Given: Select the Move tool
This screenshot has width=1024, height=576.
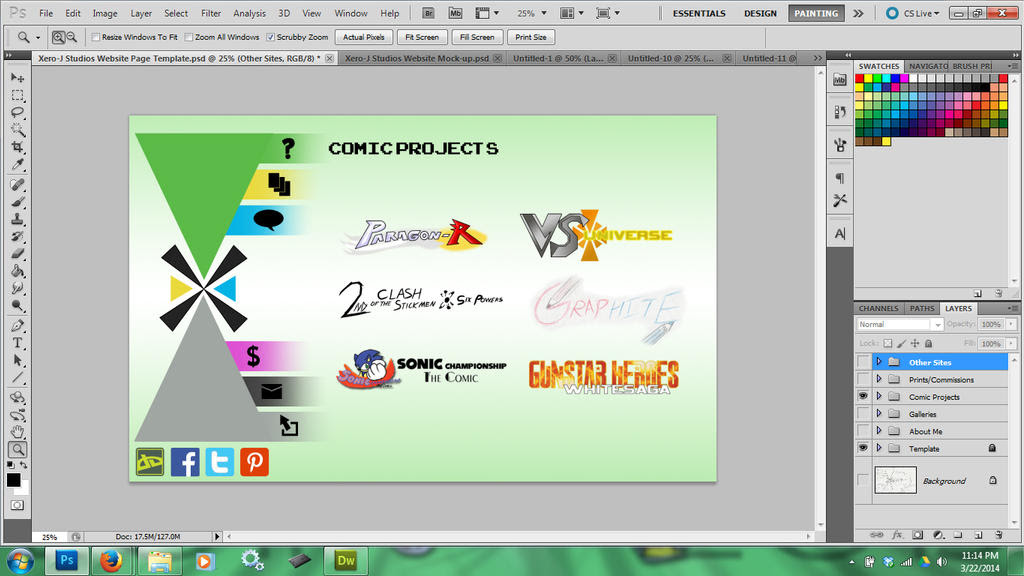Looking at the screenshot, I should [x=18, y=78].
